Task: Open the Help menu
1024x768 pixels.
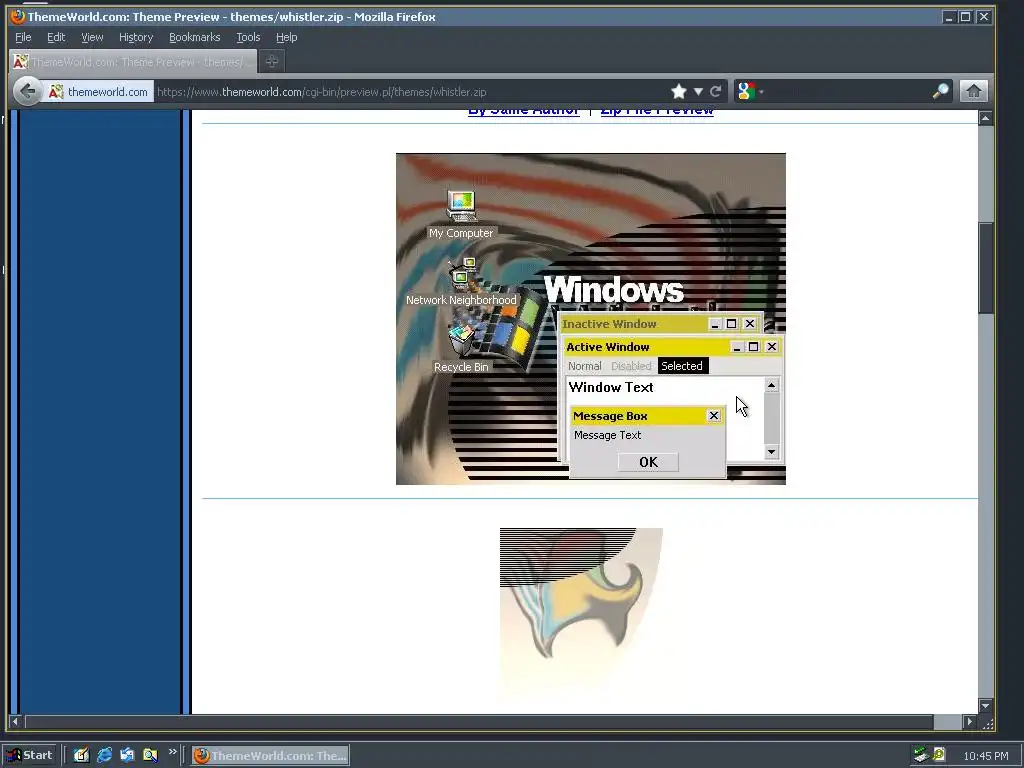Action: pos(286,37)
